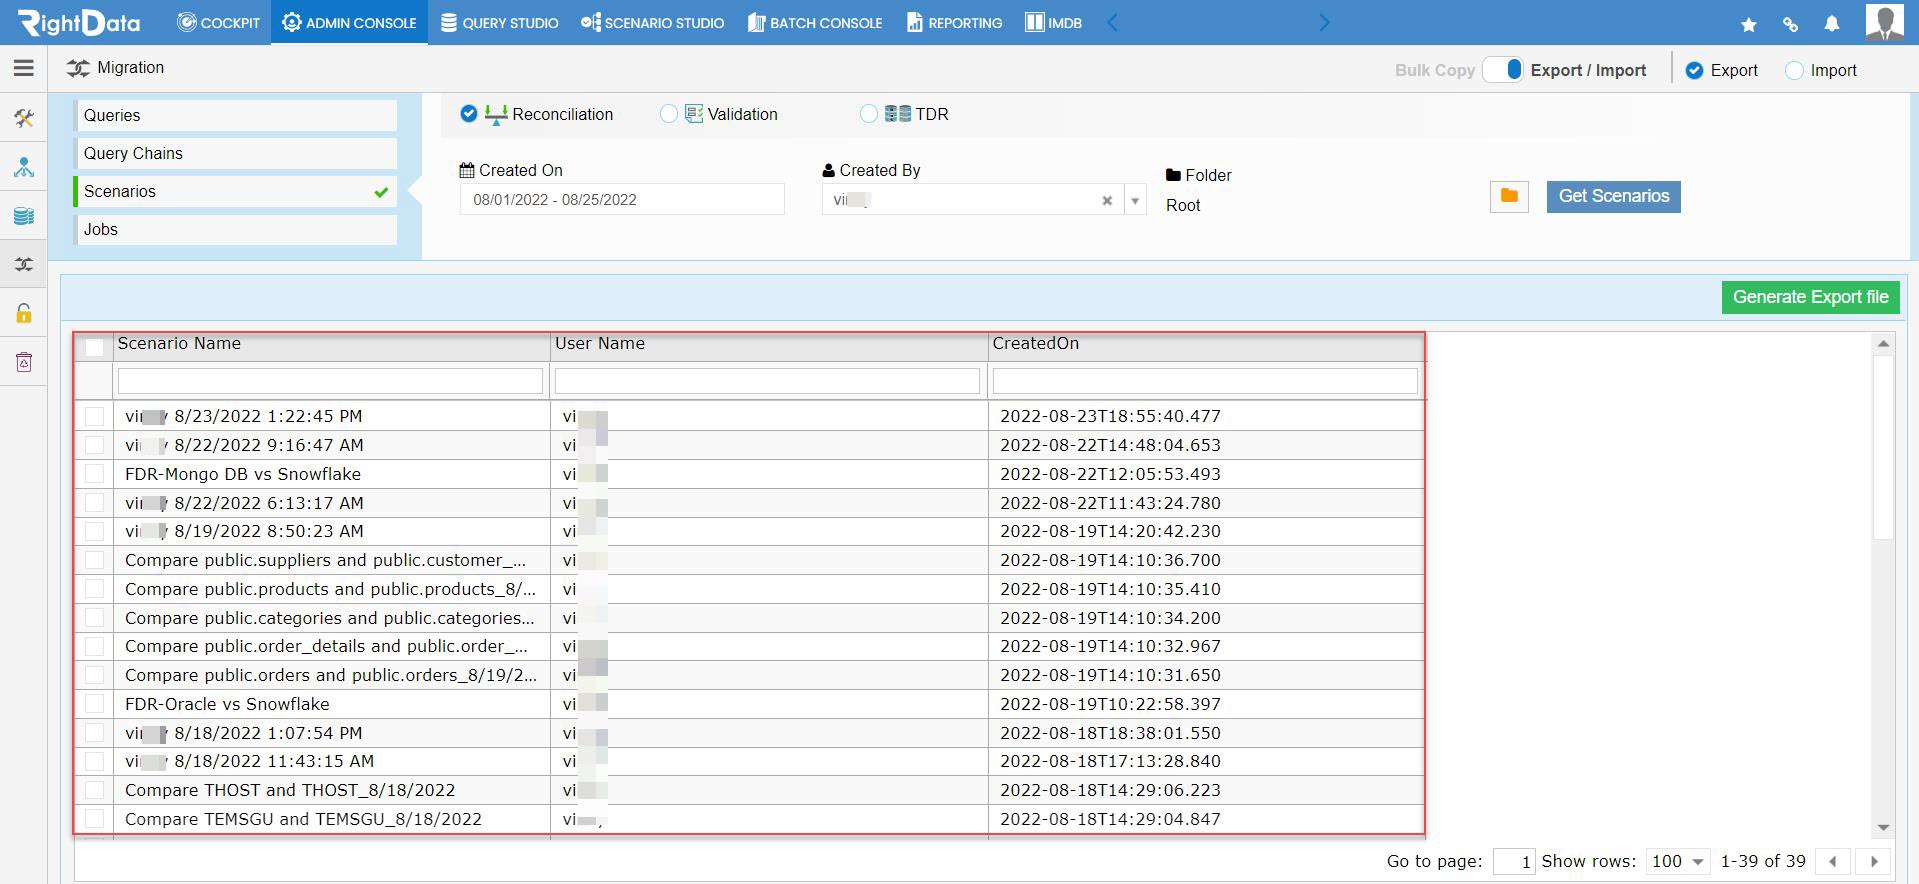
Task: Click Generate Export file button
Action: 1810,297
